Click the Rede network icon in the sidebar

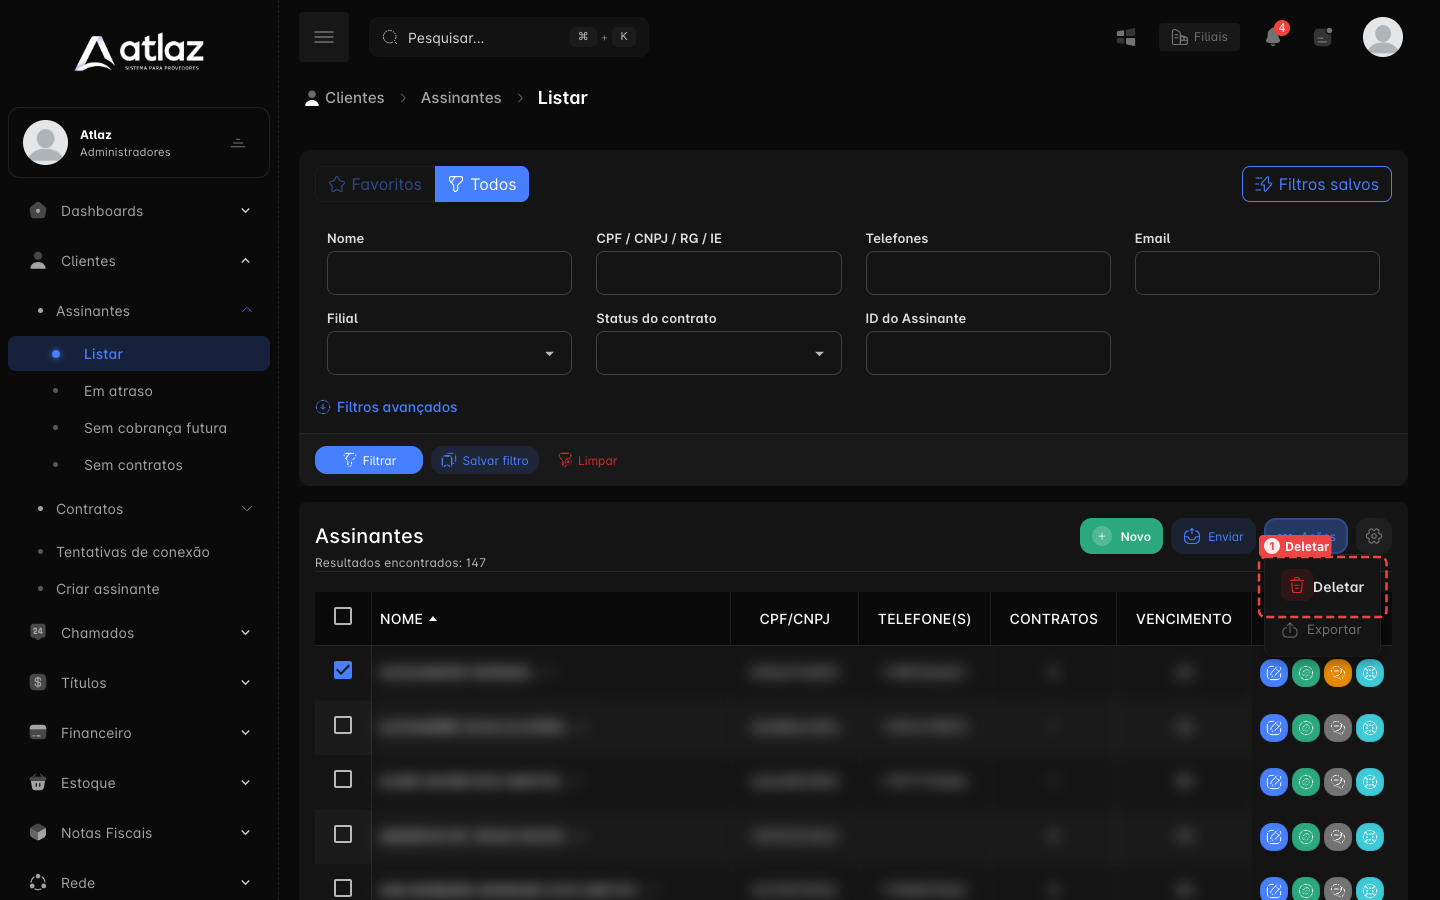[x=38, y=882]
